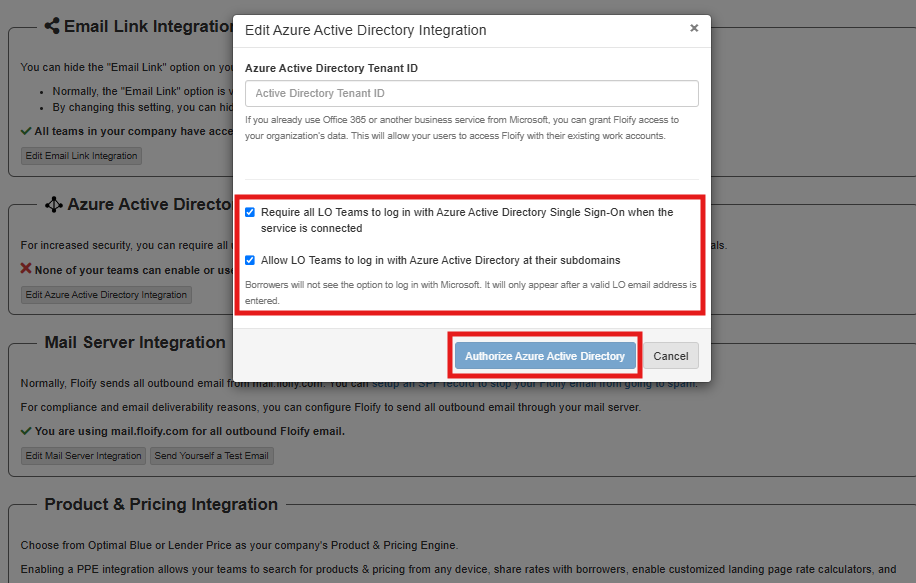Toggle Allow LO Teams login at subdomains
Viewport: 916px width, 583px height.
point(250,260)
